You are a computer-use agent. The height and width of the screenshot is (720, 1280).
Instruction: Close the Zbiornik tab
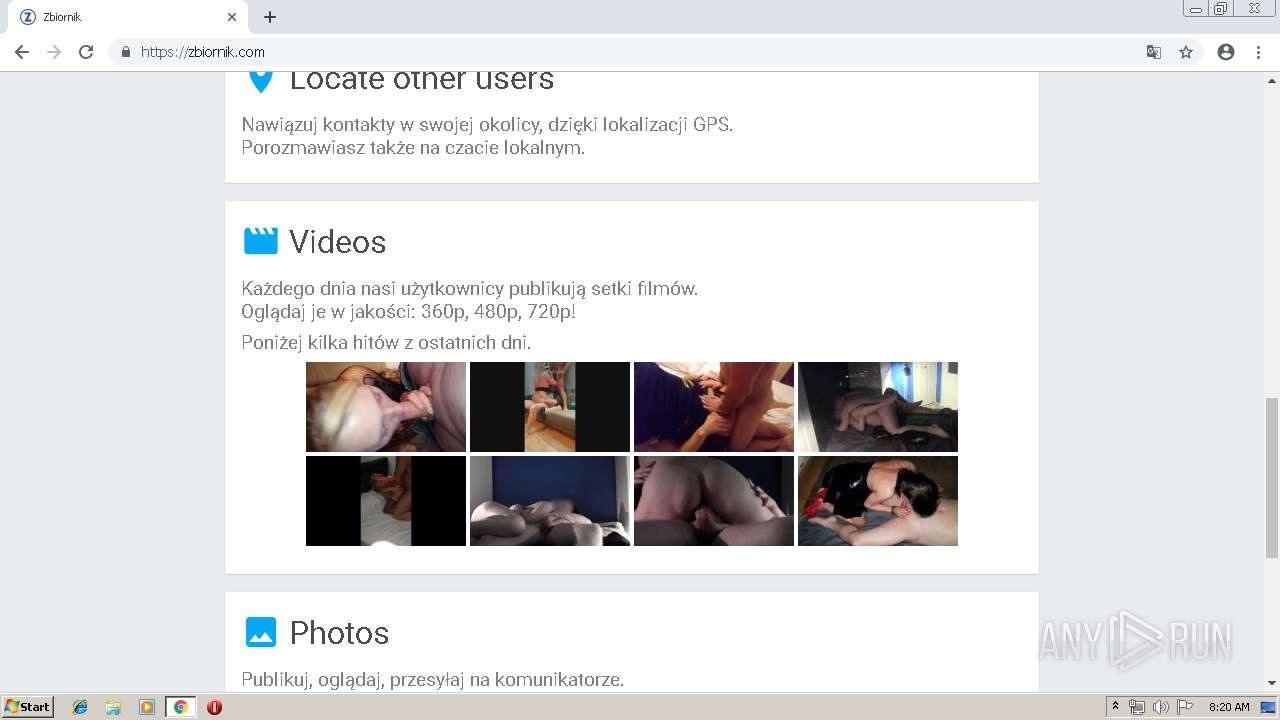pos(232,17)
